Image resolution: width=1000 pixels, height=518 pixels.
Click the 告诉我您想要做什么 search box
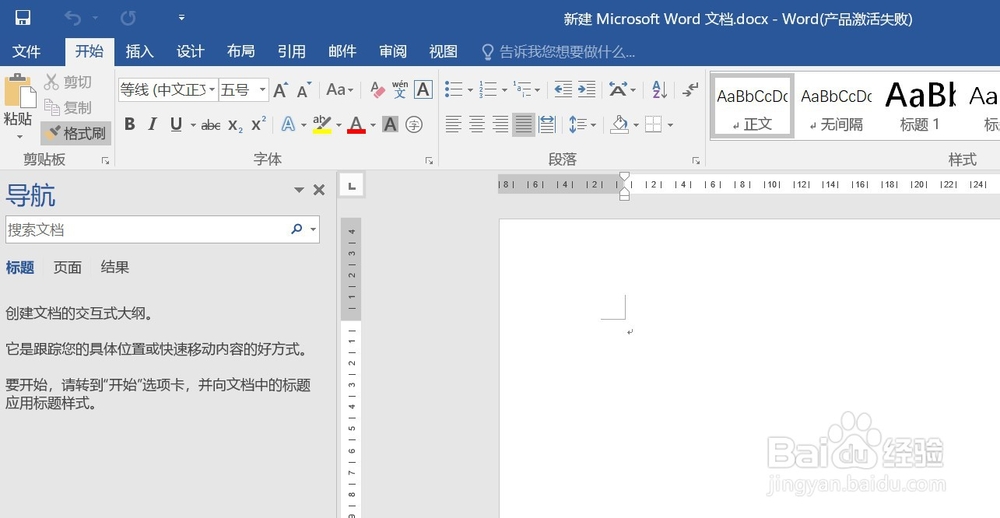tap(558, 52)
